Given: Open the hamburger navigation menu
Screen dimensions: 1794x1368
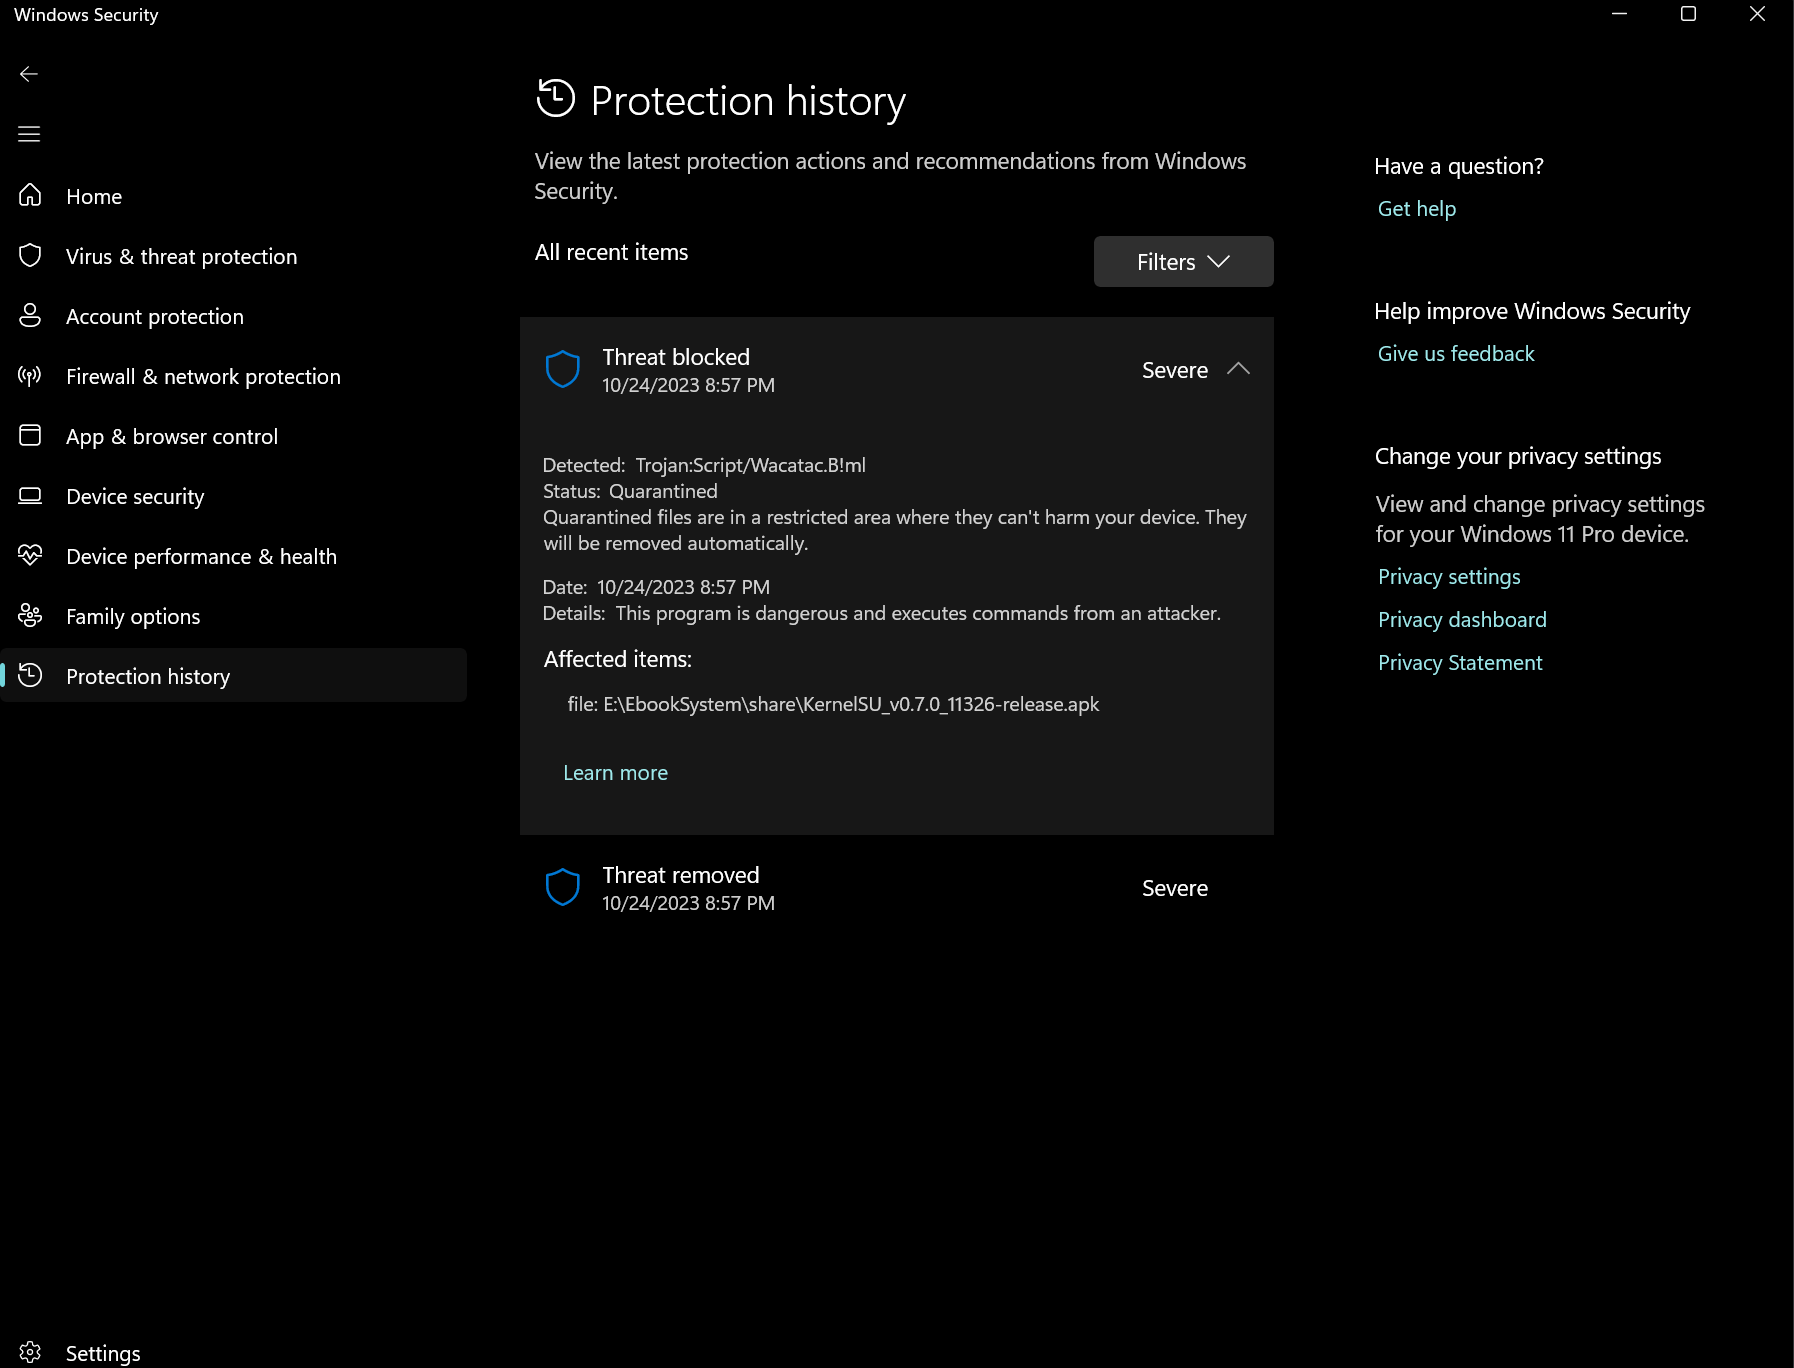Looking at the screenshot, I should pos(30,133).
